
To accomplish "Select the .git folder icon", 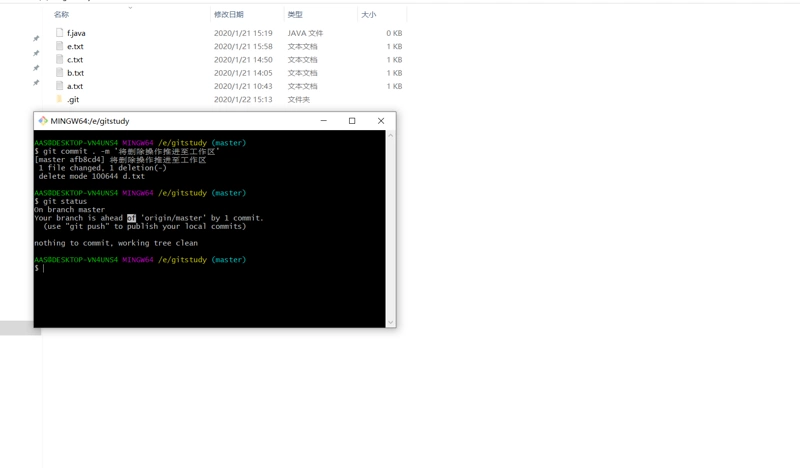I will click(60, 99).
